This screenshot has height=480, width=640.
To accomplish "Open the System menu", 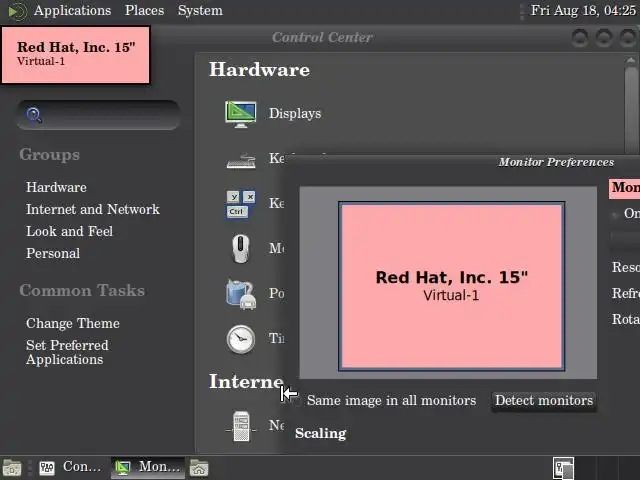I will pos(200,11).
